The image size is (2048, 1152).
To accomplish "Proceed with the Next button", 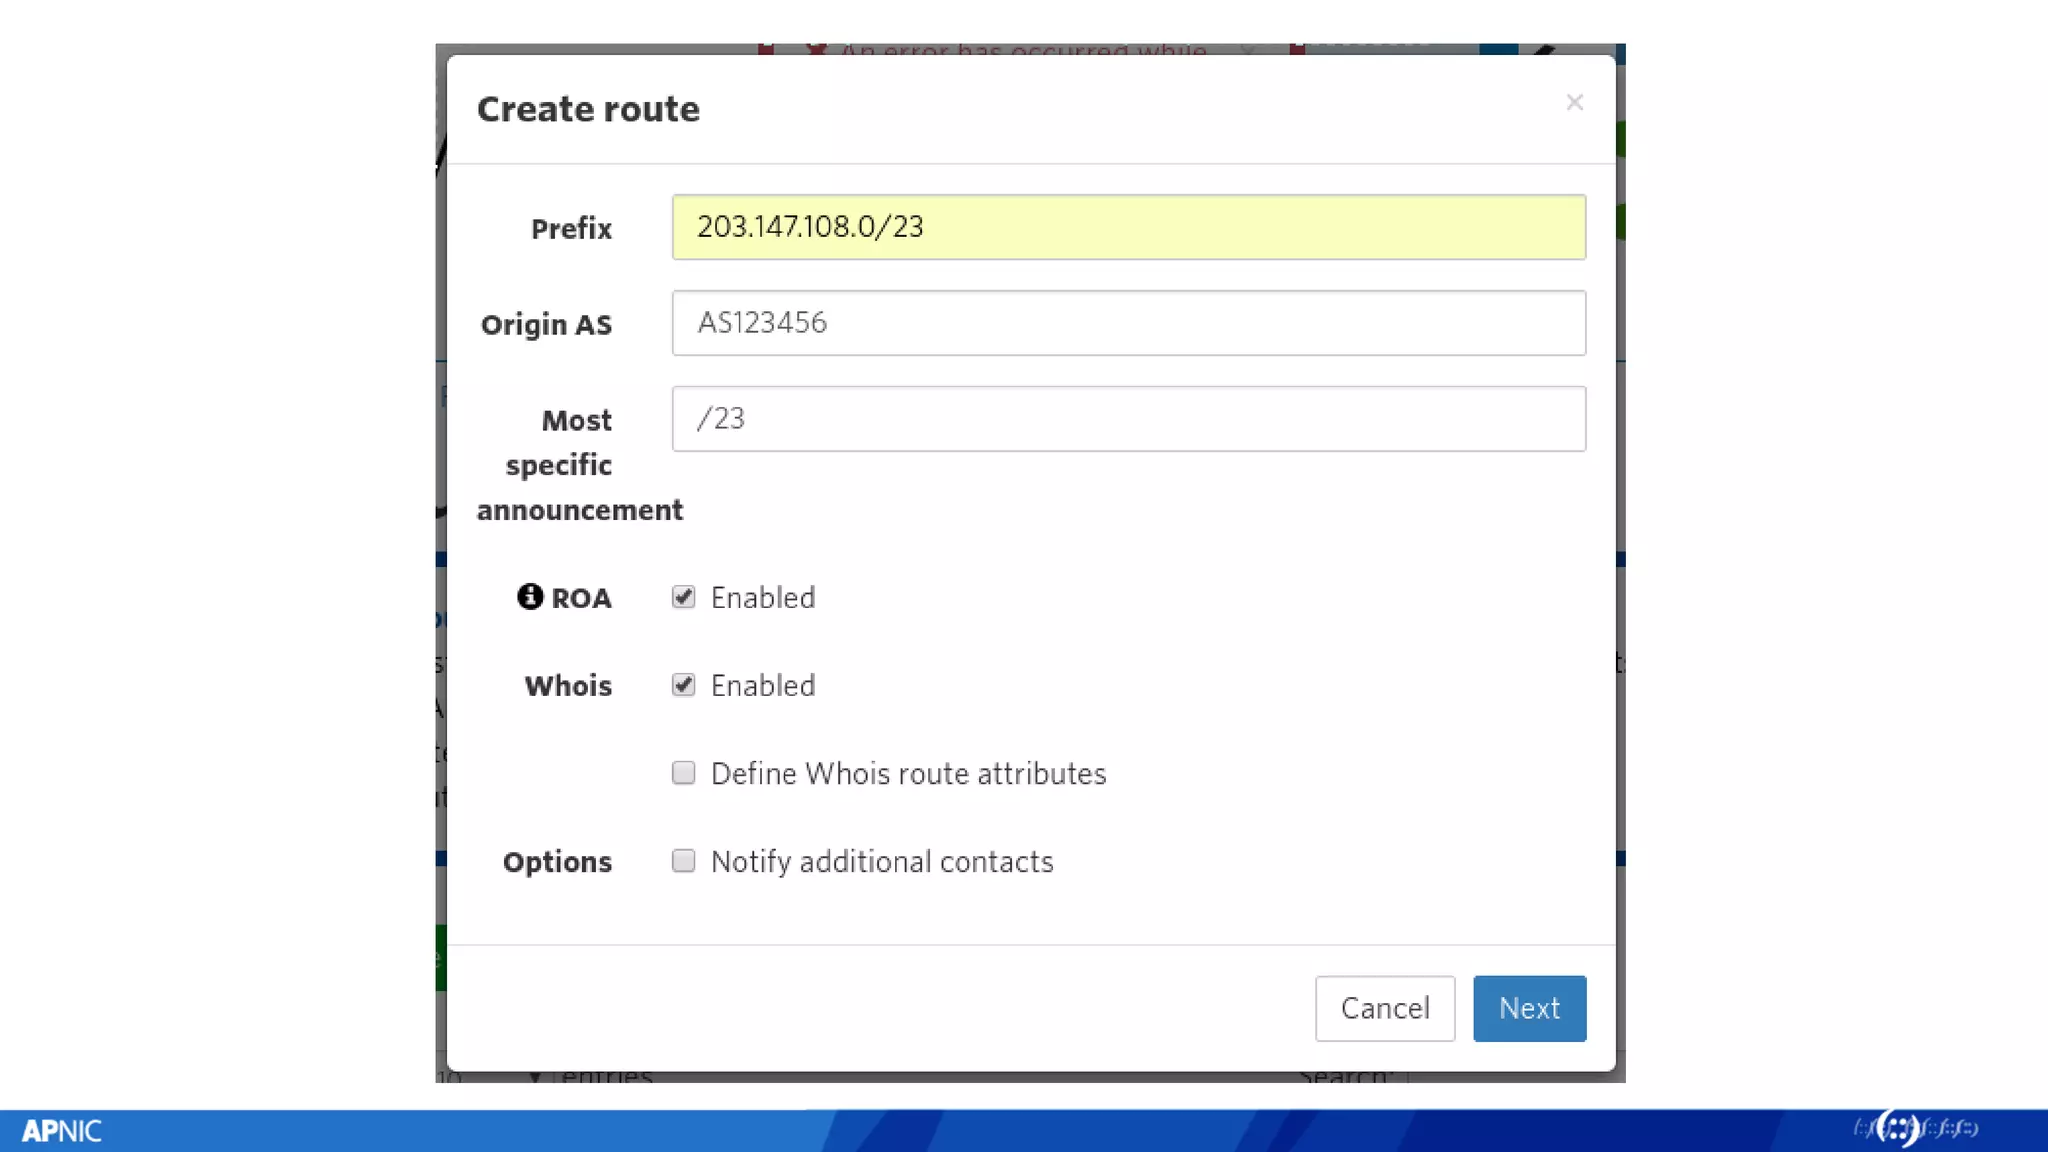I will coord(1528,1008).
